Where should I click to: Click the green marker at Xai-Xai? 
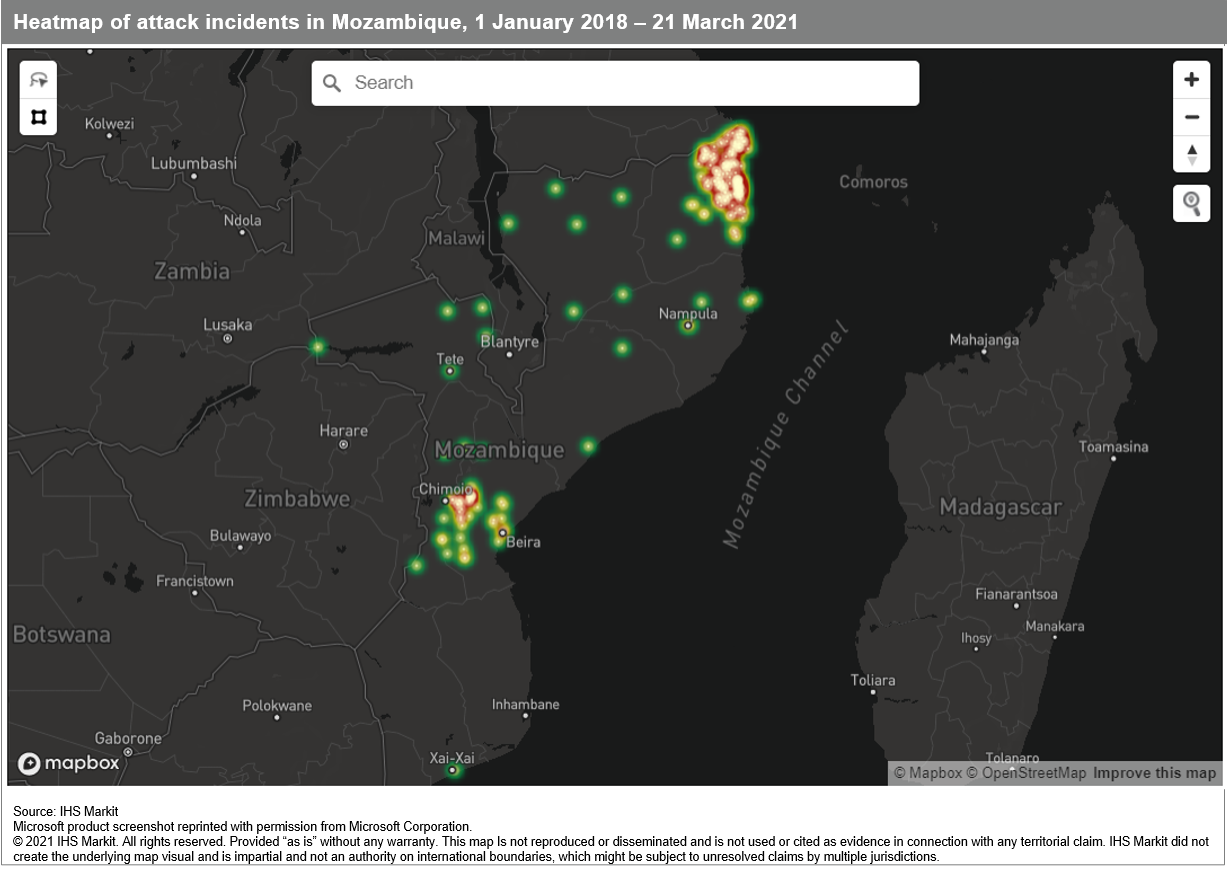coord(453,770)
